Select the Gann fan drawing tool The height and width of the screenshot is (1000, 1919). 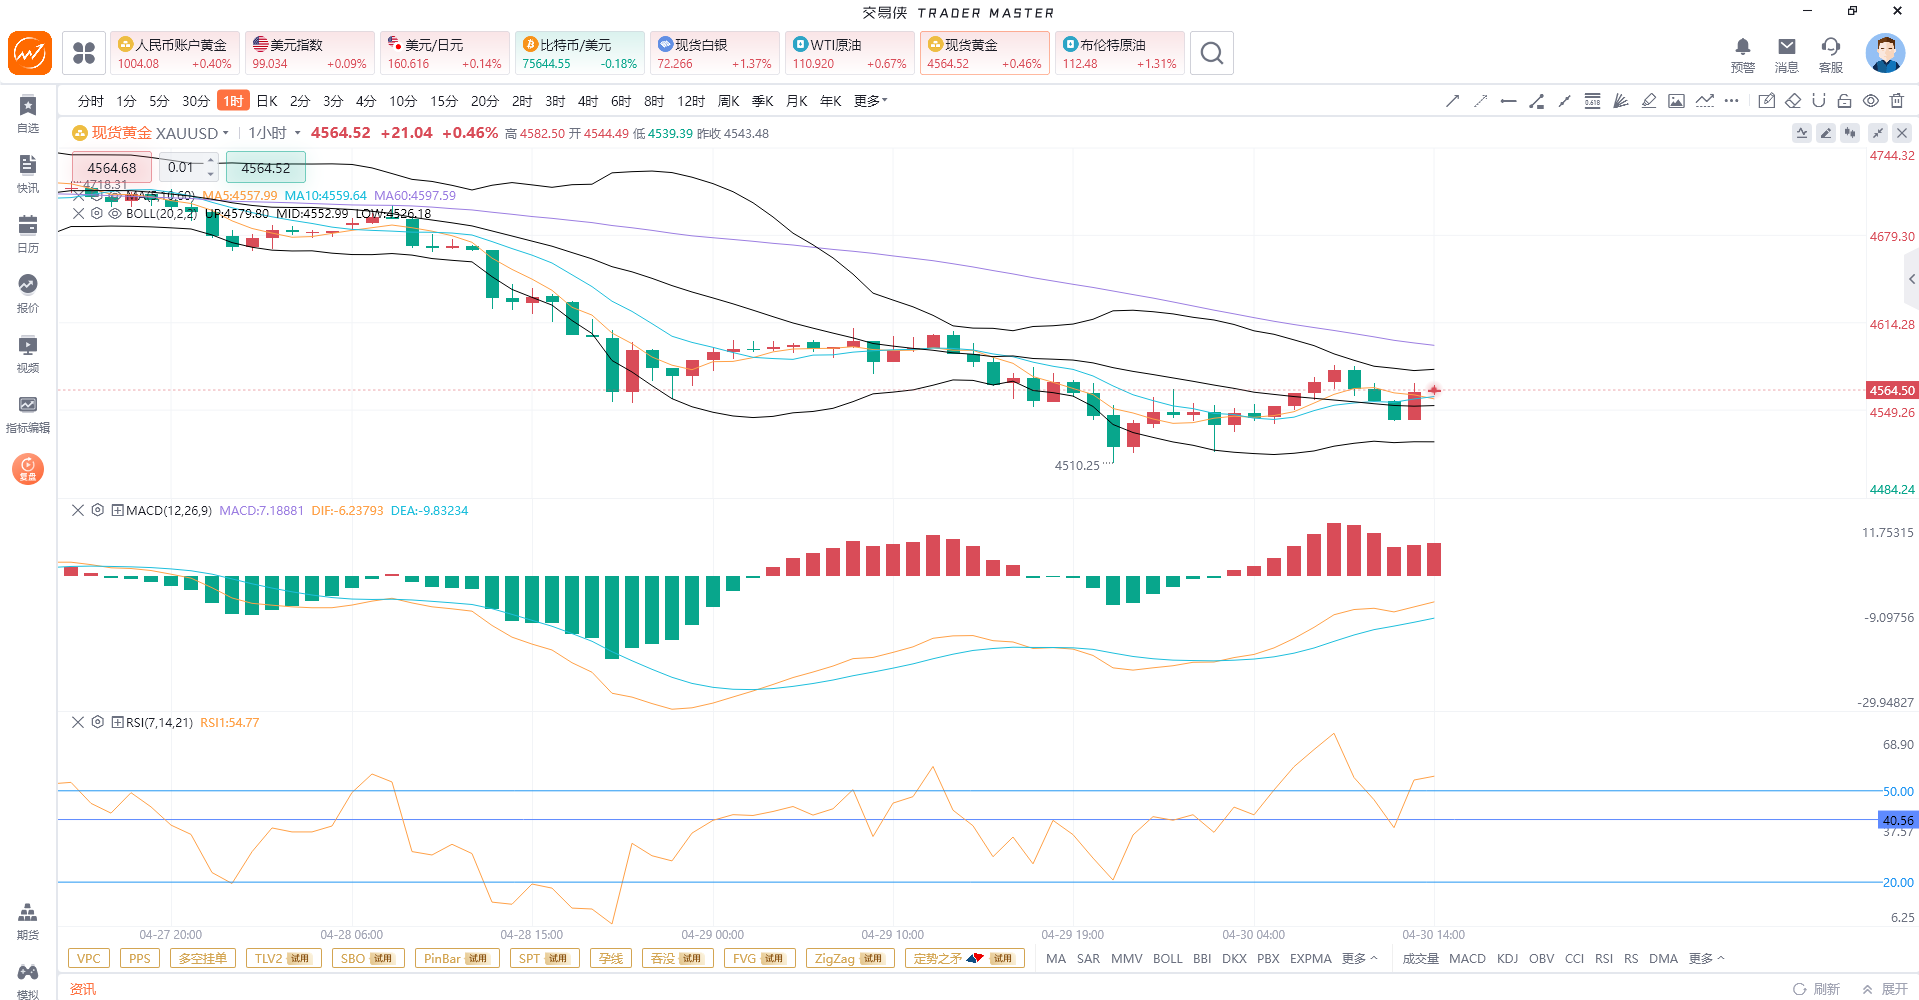tap(1620, 101)
